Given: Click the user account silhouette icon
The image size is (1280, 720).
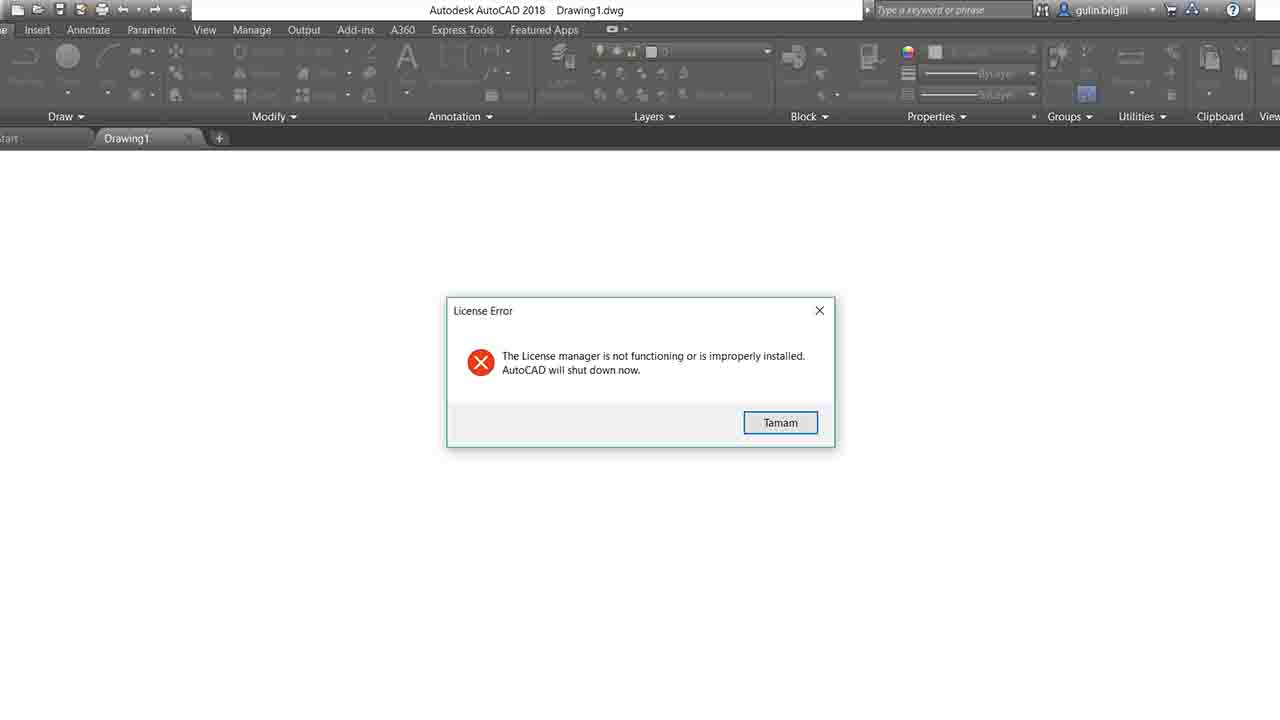Looking at the screenshot, I should tap(1065, 10).
